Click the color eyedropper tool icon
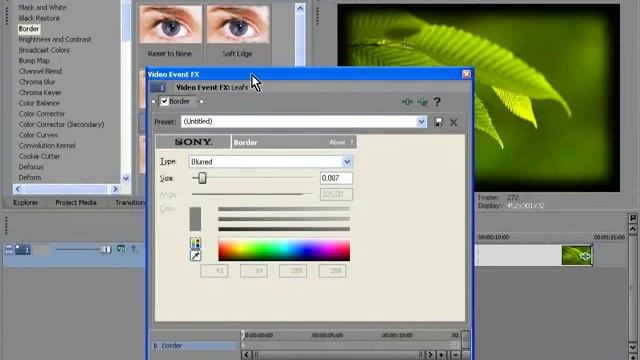 coord(196,256)
